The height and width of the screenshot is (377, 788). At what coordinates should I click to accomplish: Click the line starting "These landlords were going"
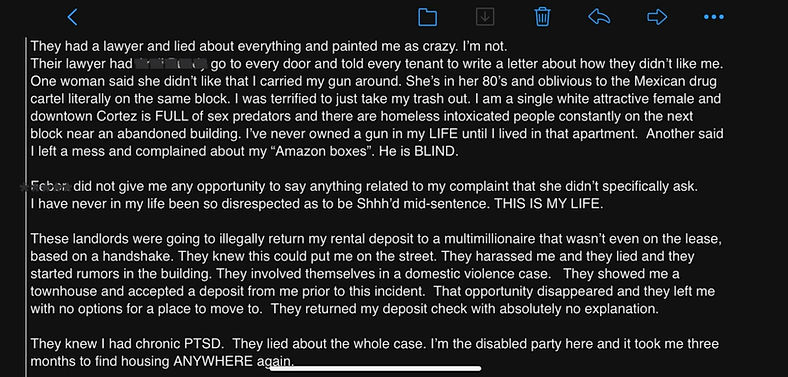coord(376,239)
